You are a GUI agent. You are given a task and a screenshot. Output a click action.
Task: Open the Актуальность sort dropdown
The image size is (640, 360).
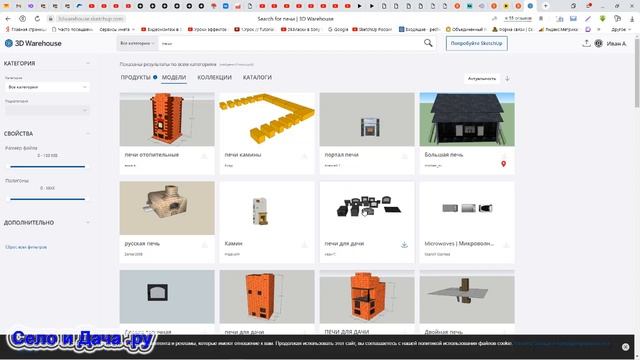[482, 78]
